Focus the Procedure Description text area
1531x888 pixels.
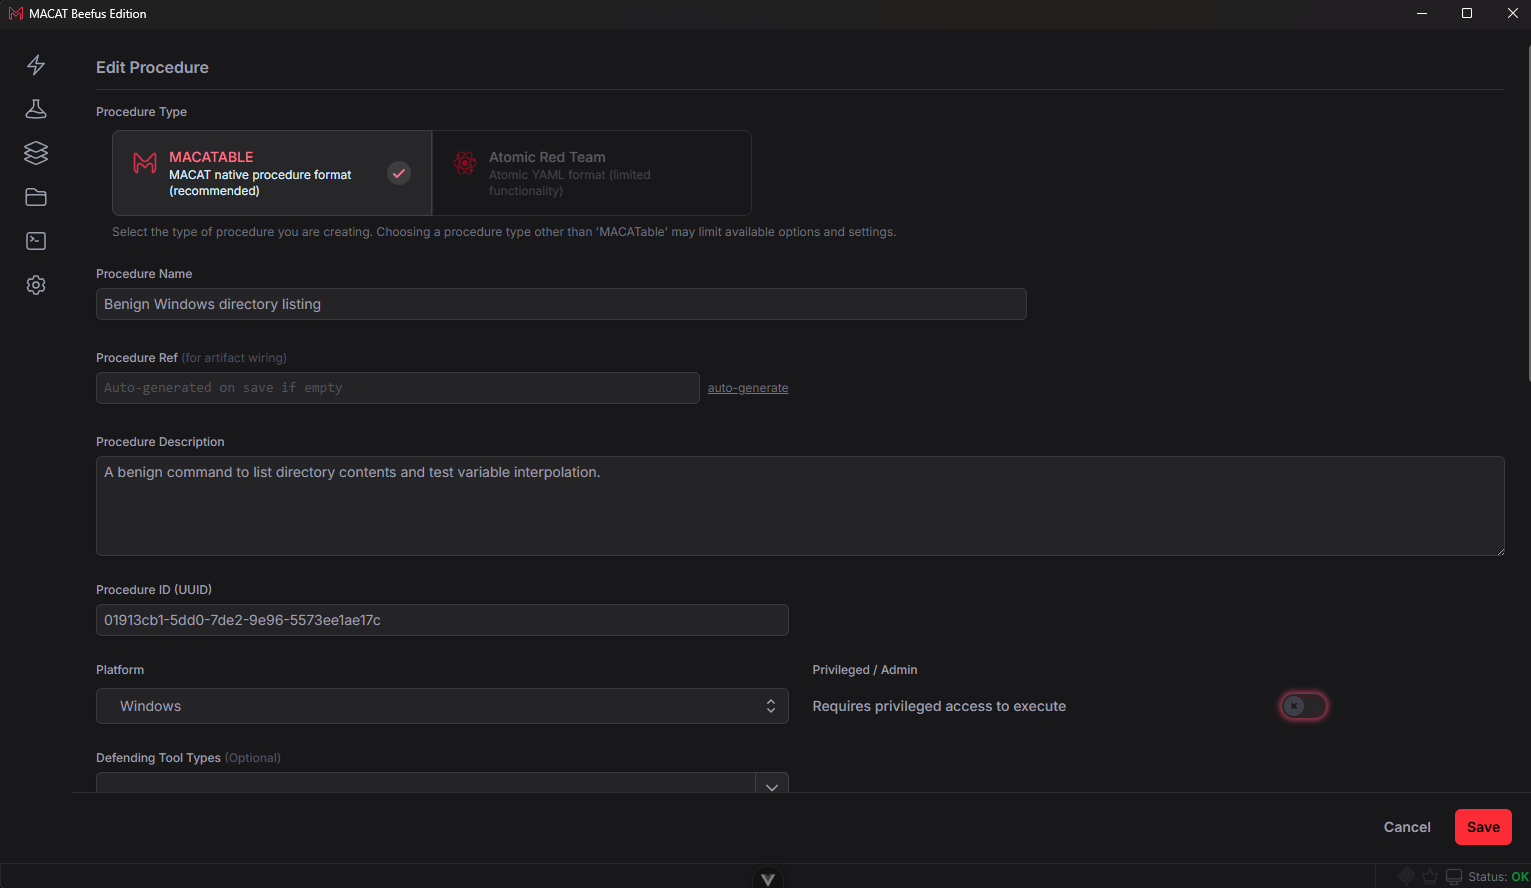[x=800, y=506]
